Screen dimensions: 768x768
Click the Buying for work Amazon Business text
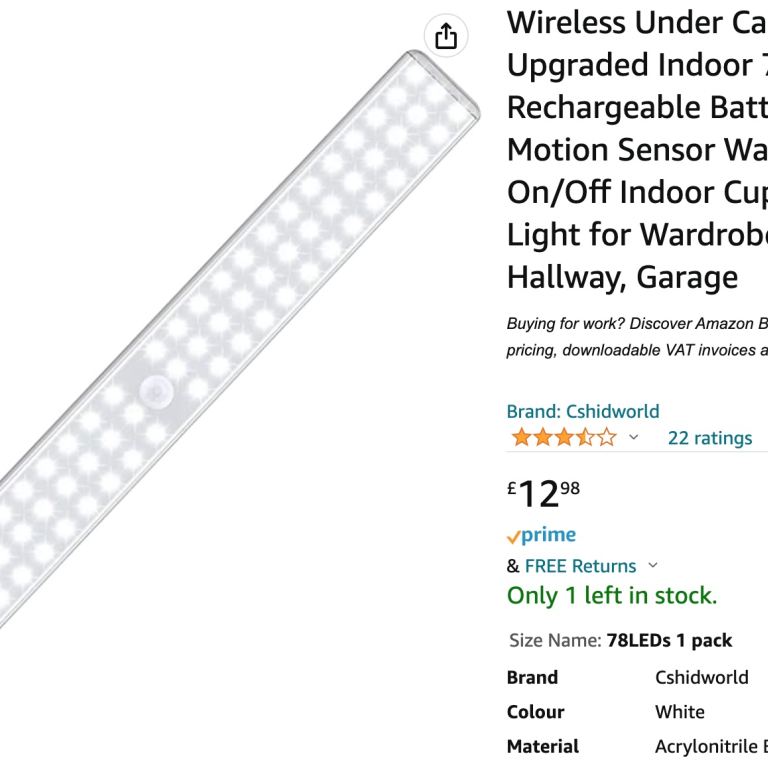click(x=637, y=337)
